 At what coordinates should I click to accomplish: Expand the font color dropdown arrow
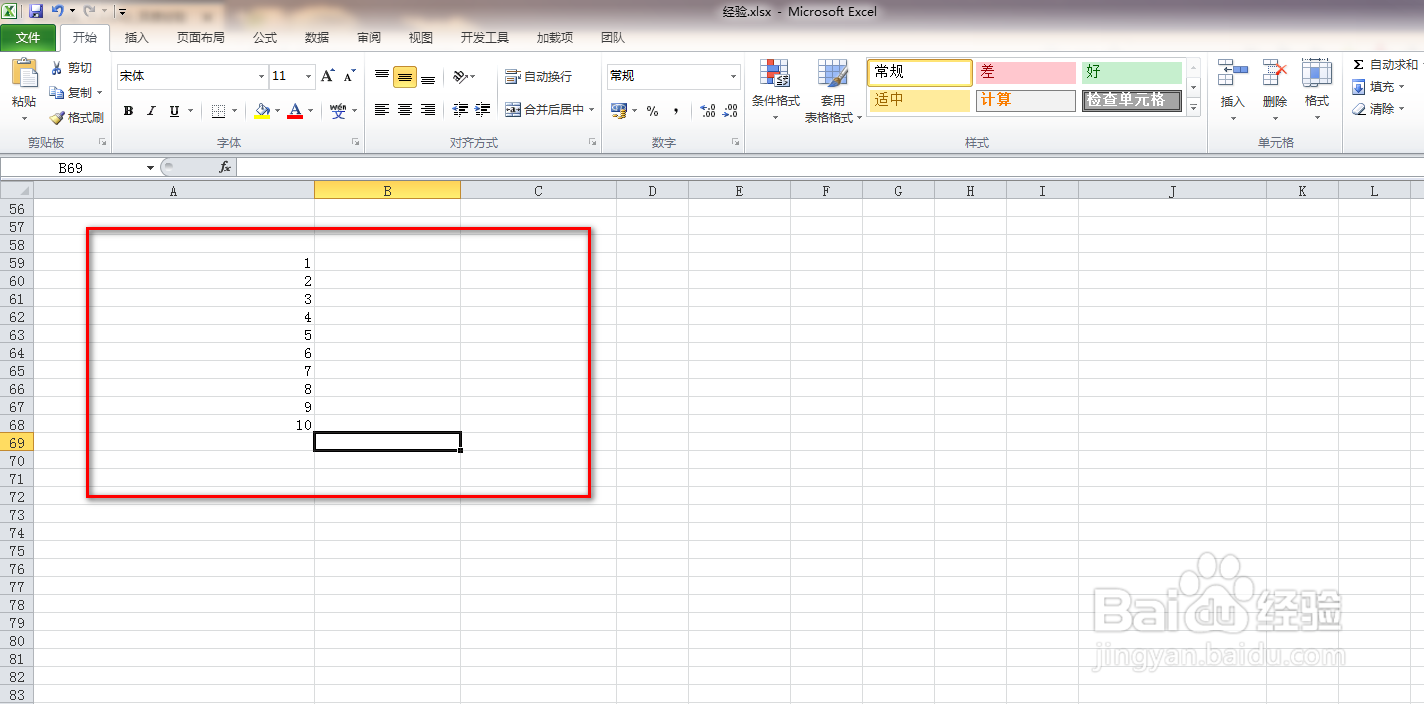click(310, 111)
